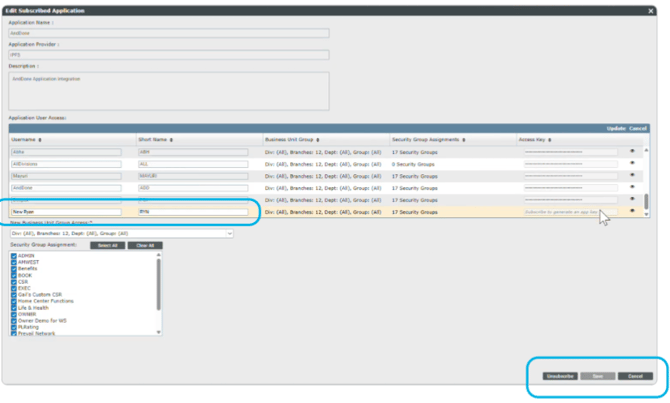Image resolution: width=670 pixels, height=403 pixels.
Task: Click the Unsubscribe button
Action: [558, 376]
